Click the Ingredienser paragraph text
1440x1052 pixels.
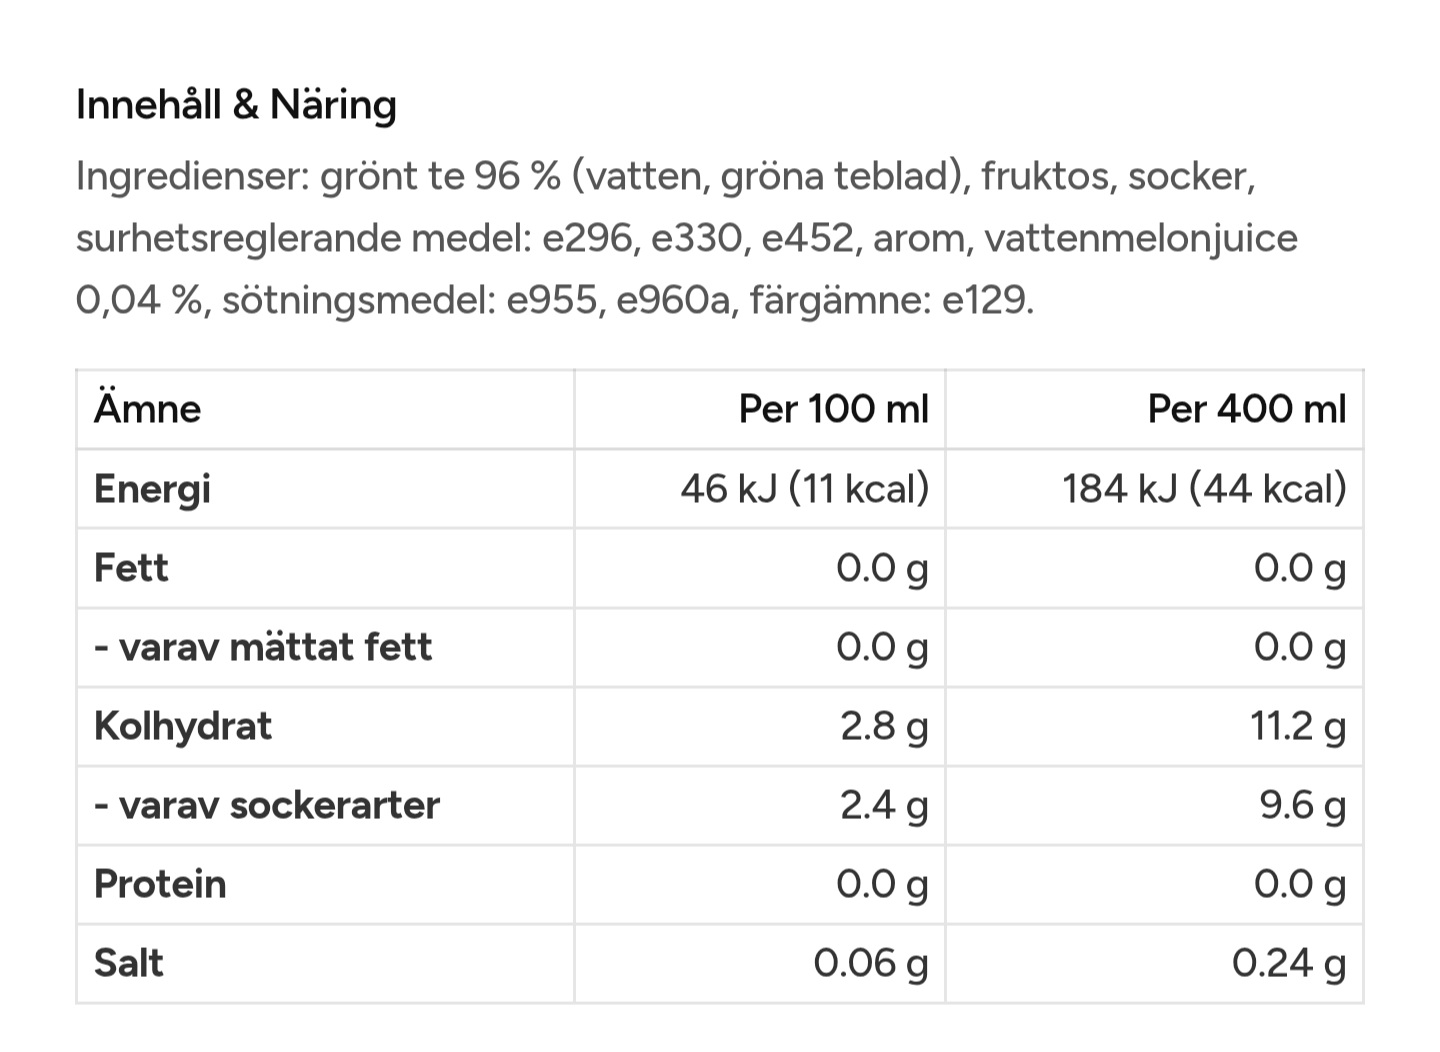pos(686,238)
